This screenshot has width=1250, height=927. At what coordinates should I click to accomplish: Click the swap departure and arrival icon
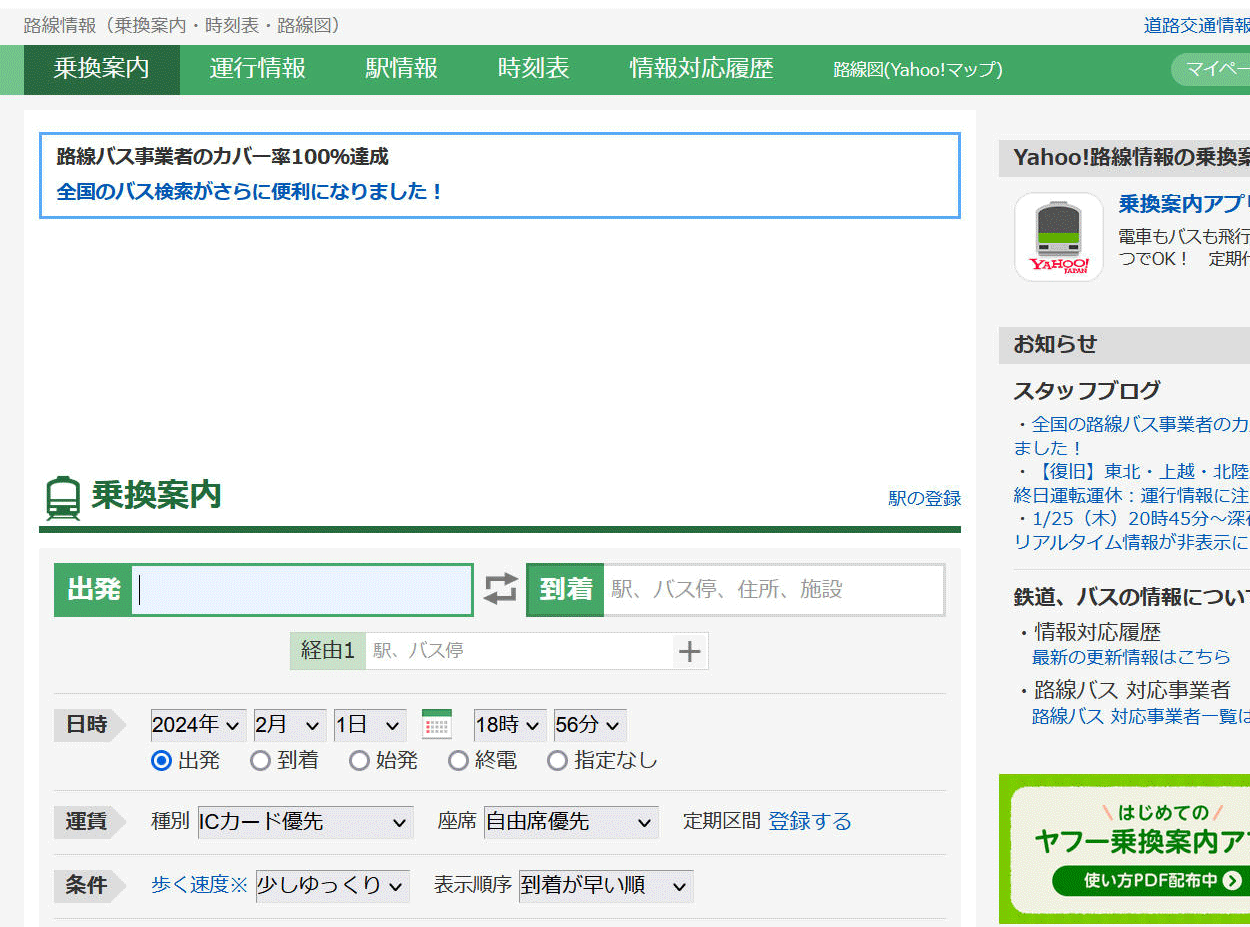(x=500, y=589)
